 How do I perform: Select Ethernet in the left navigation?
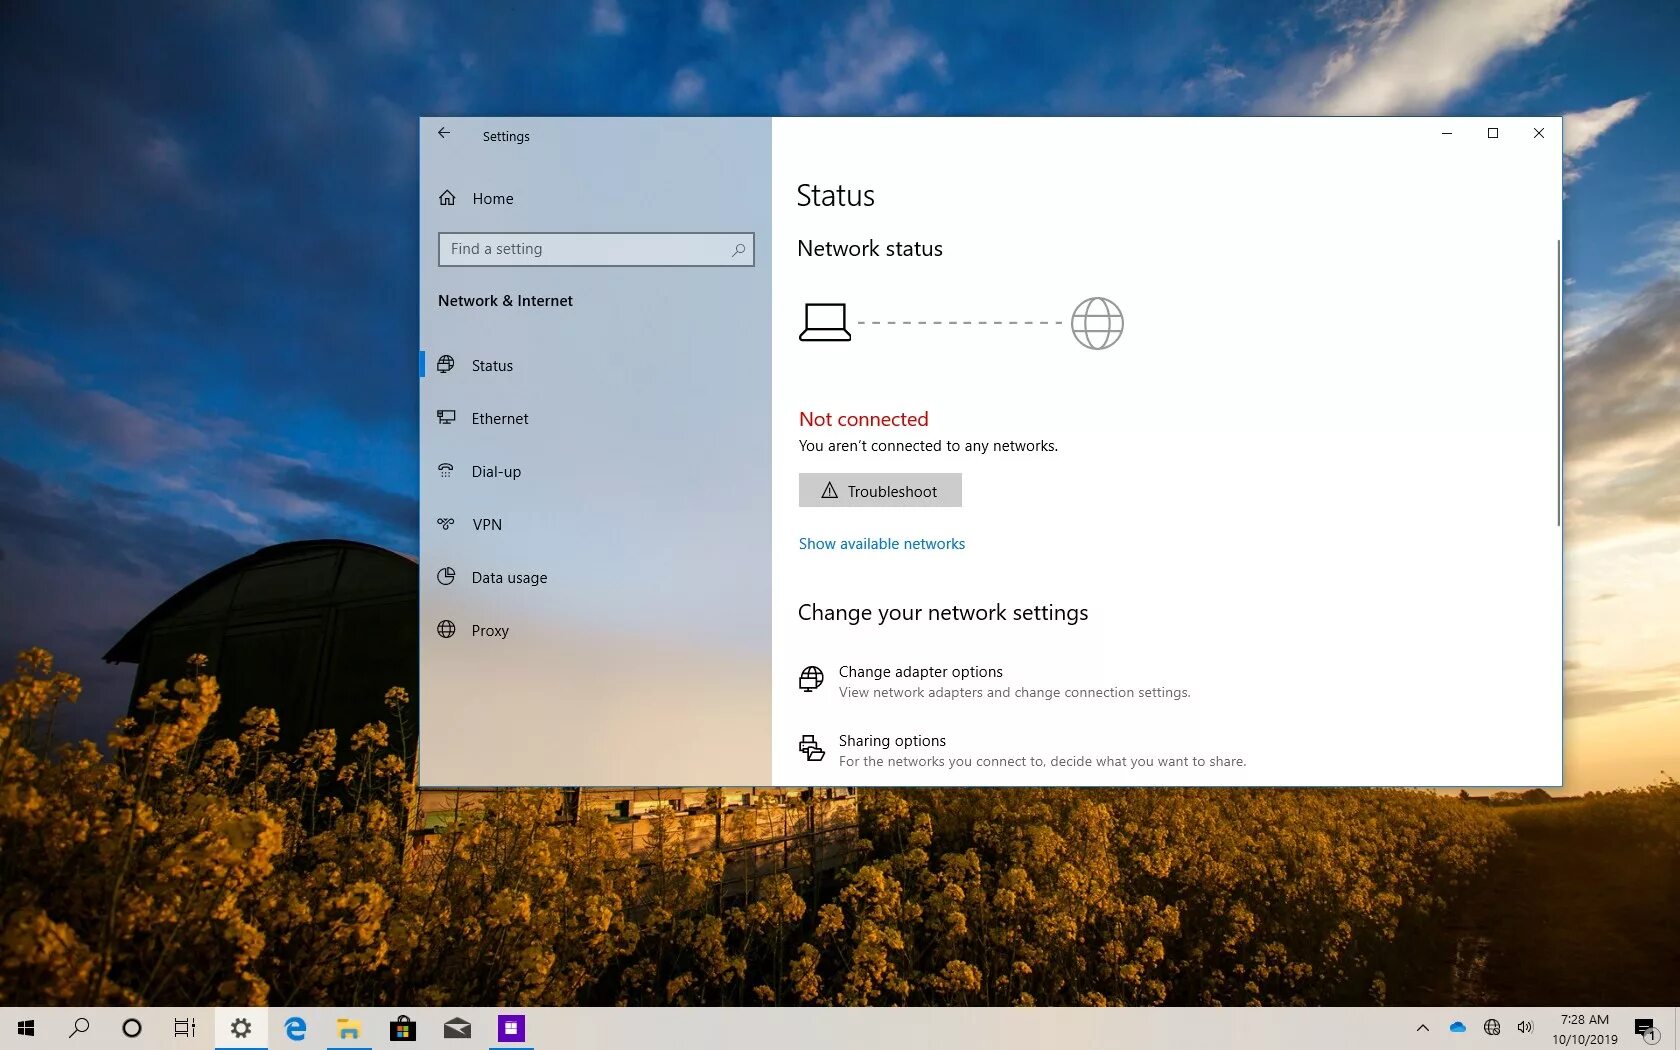coord(499,418)
